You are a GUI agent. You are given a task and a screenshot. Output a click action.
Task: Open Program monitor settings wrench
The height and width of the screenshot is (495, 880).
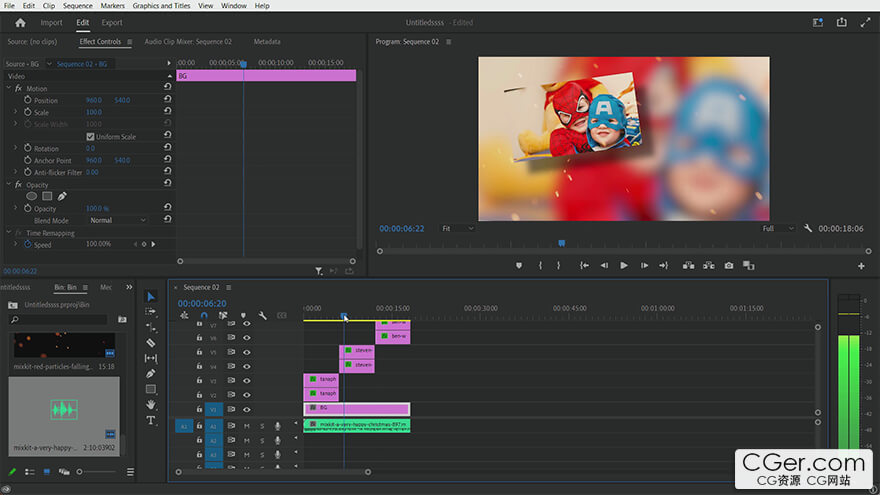tap(808, 228)
